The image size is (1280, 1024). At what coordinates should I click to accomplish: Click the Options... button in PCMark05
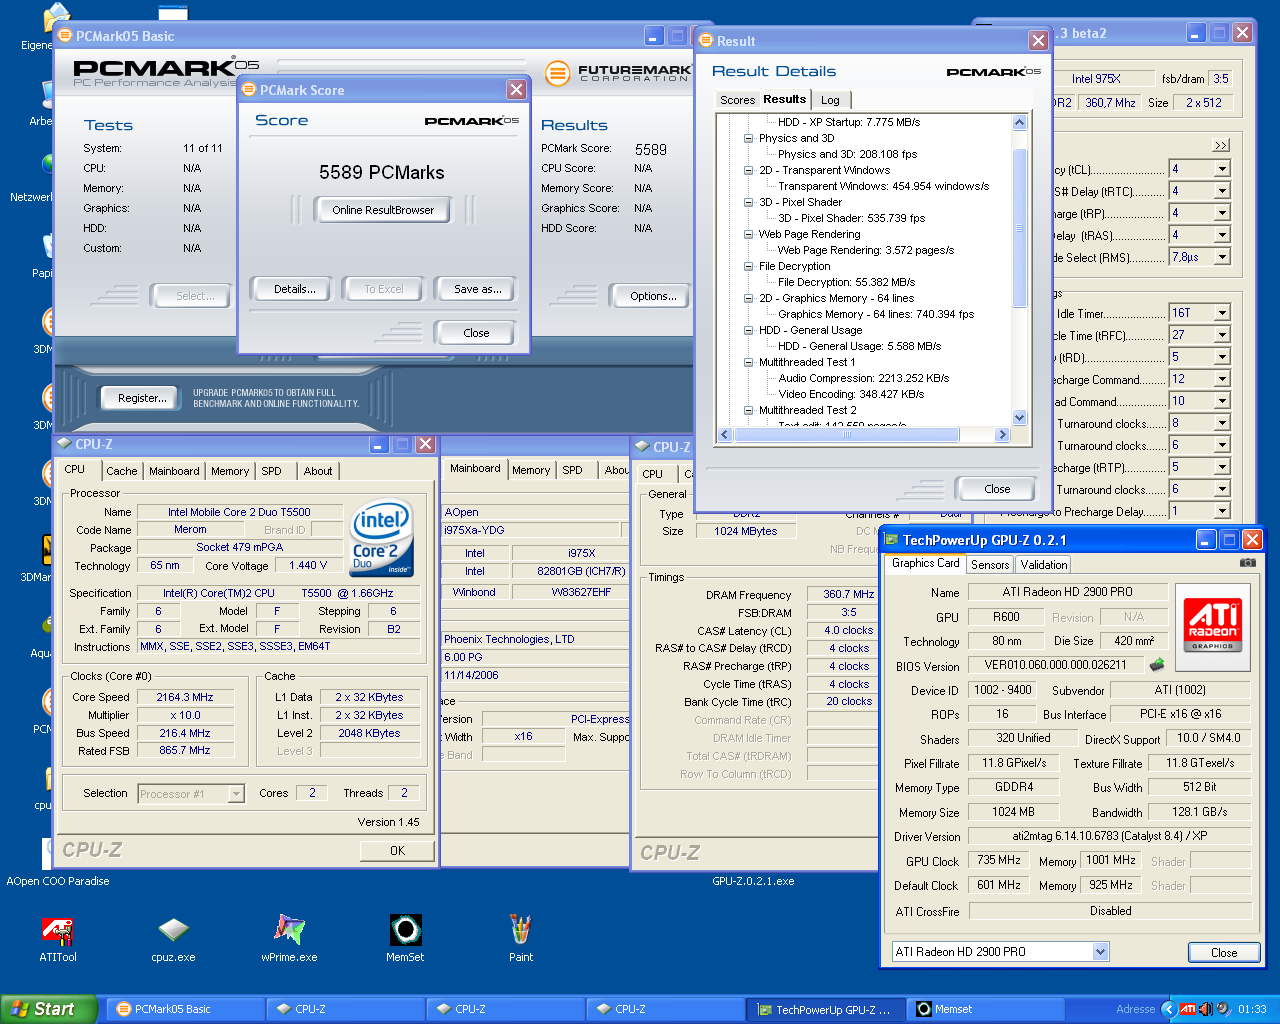point(654,296)
